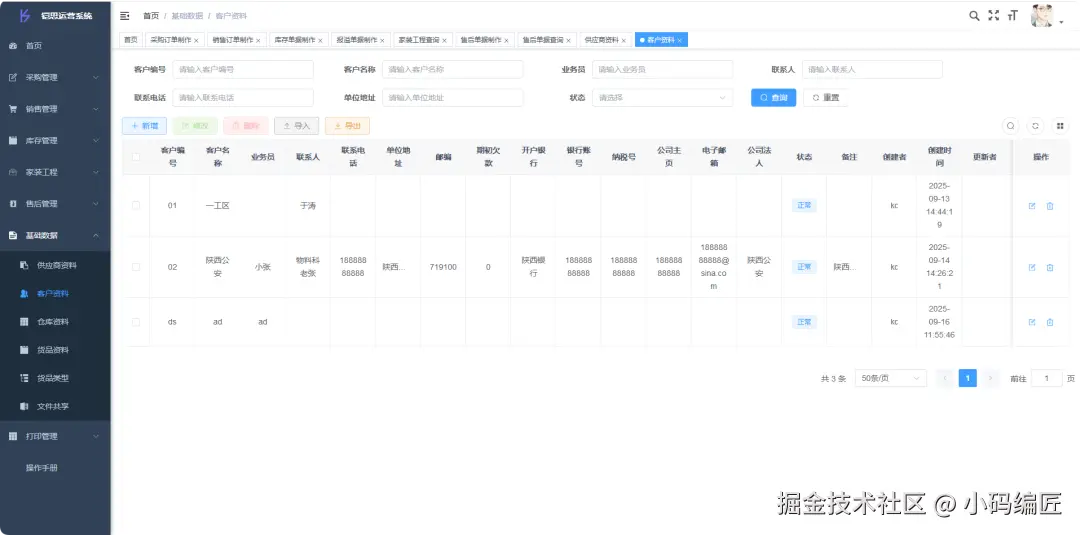Click the system logo icon in sidebar
1080x535 pixels.
coord(25,15)
